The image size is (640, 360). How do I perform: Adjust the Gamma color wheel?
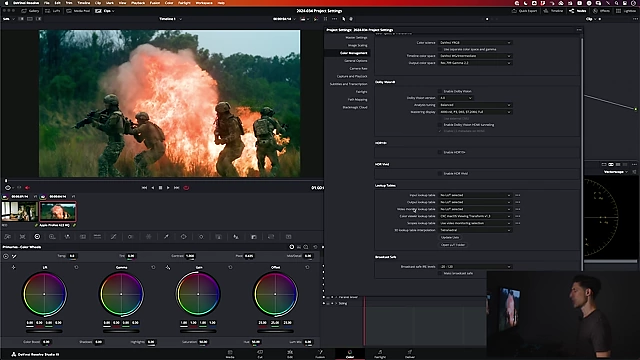121,294
